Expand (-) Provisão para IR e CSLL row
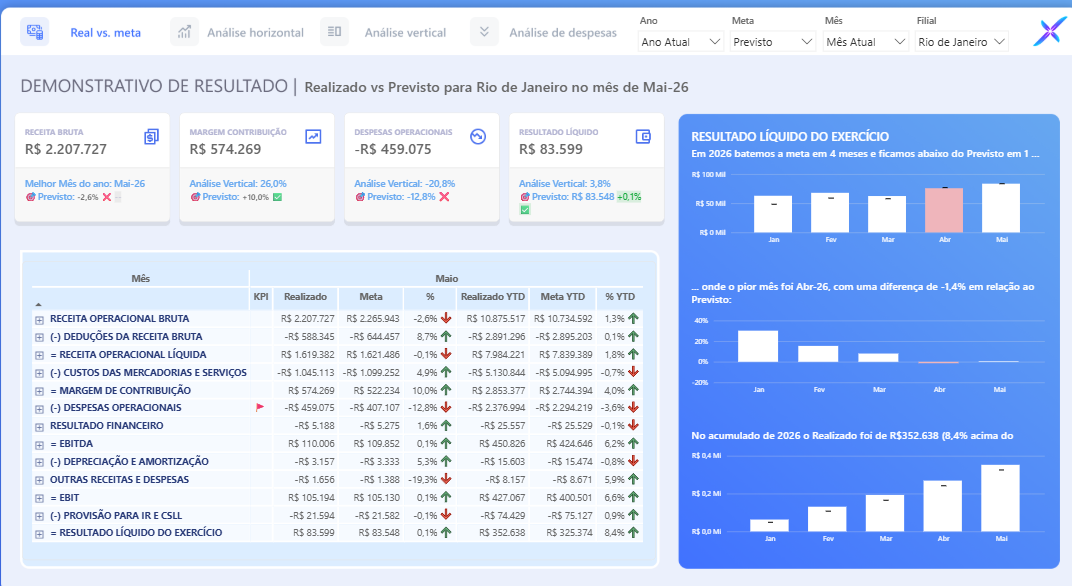The height and width of the screenshot is (586, 1072). [x=39, y=516]
